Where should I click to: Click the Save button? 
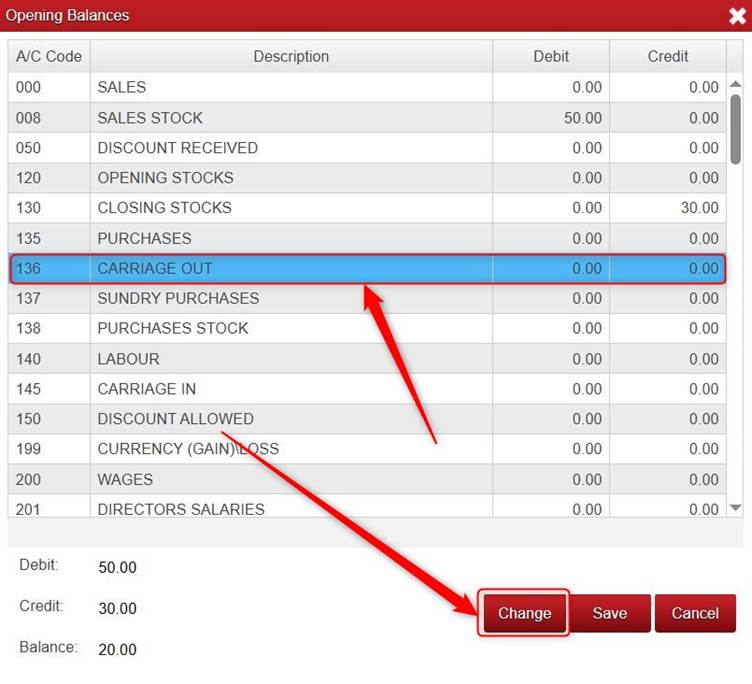point(610,613)
